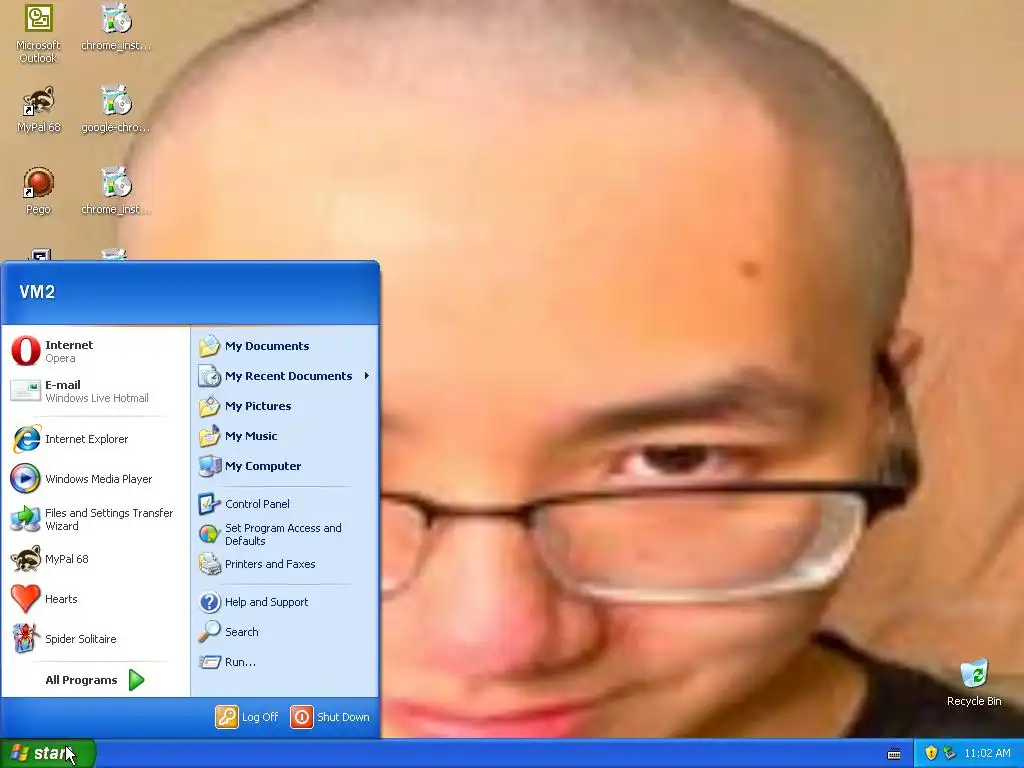Start Spider Solitaire game
The width and height of the screenshot is (1024, 768).
click(x=95, y=639)
